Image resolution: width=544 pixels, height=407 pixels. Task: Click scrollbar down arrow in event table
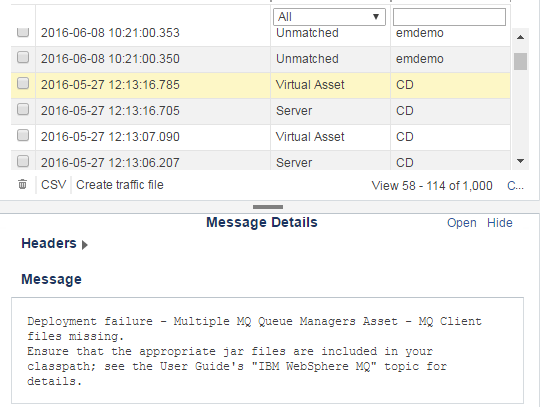click(x=520, y=161)
